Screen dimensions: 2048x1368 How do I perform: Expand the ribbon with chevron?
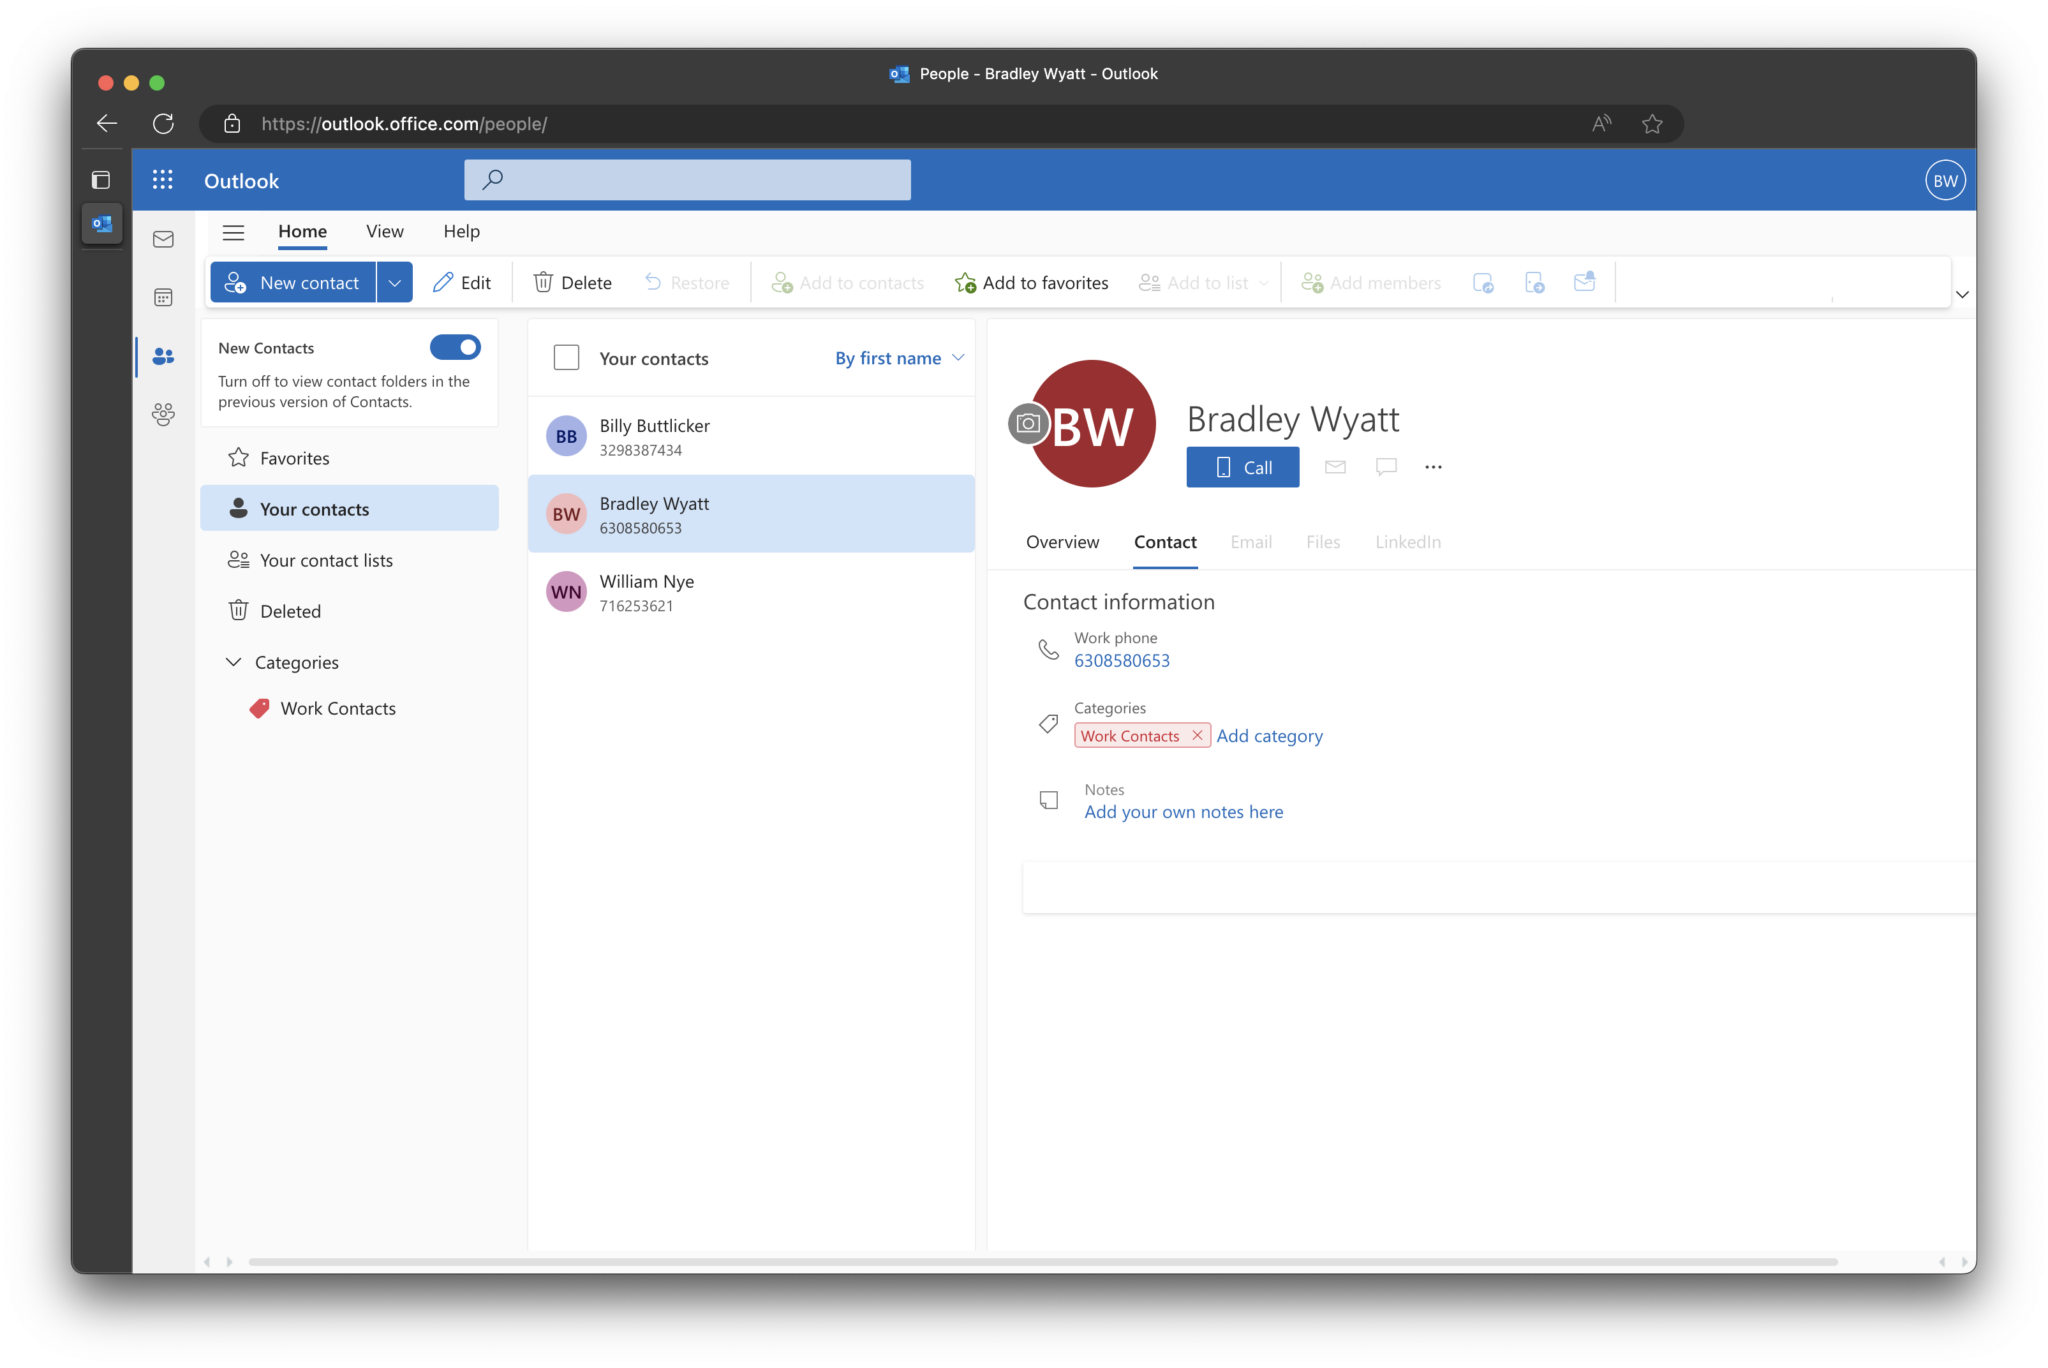(x=1961, y=294)
